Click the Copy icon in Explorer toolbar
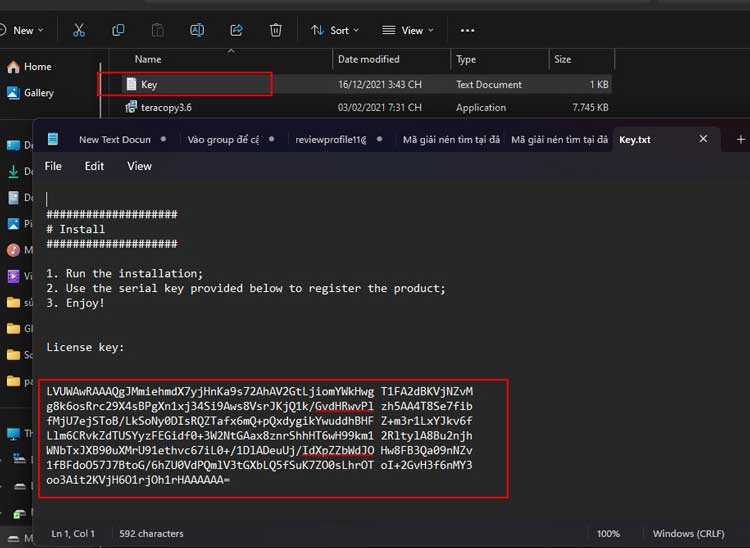This screenshot has height=548, width=750. 118,30
